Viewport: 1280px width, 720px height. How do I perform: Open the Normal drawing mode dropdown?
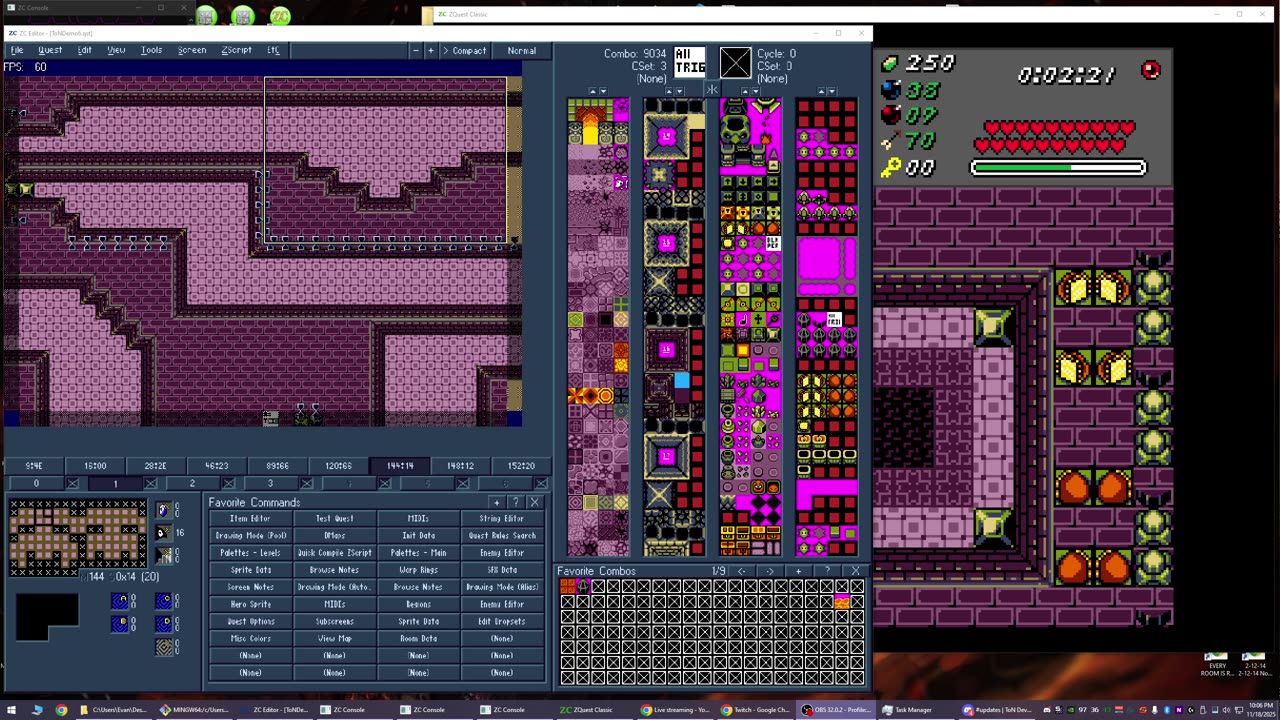pyautogui.click(x=521, y=51)
